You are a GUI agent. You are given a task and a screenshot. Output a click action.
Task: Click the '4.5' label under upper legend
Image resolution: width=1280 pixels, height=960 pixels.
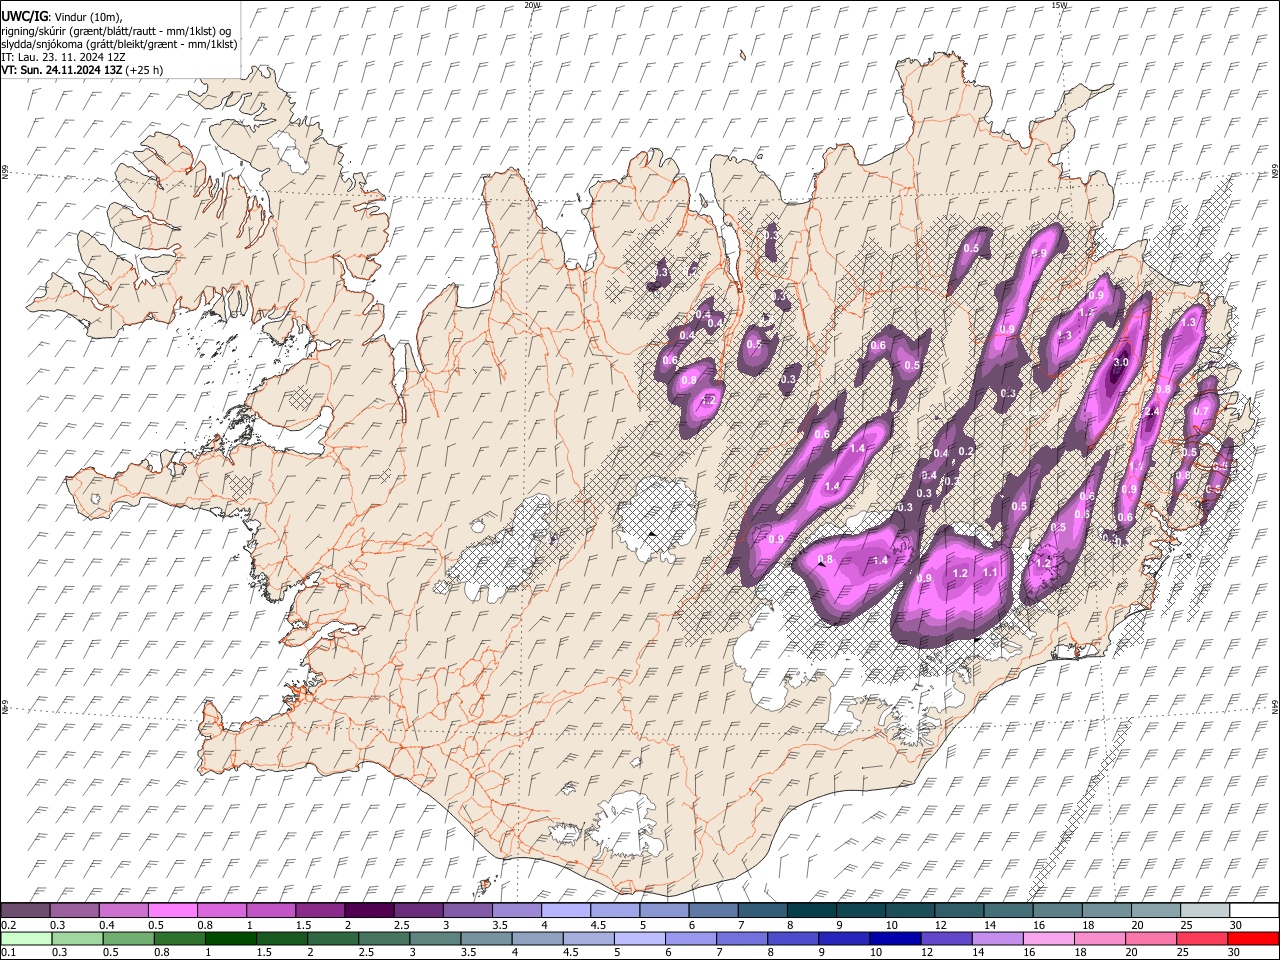point(598,925)
